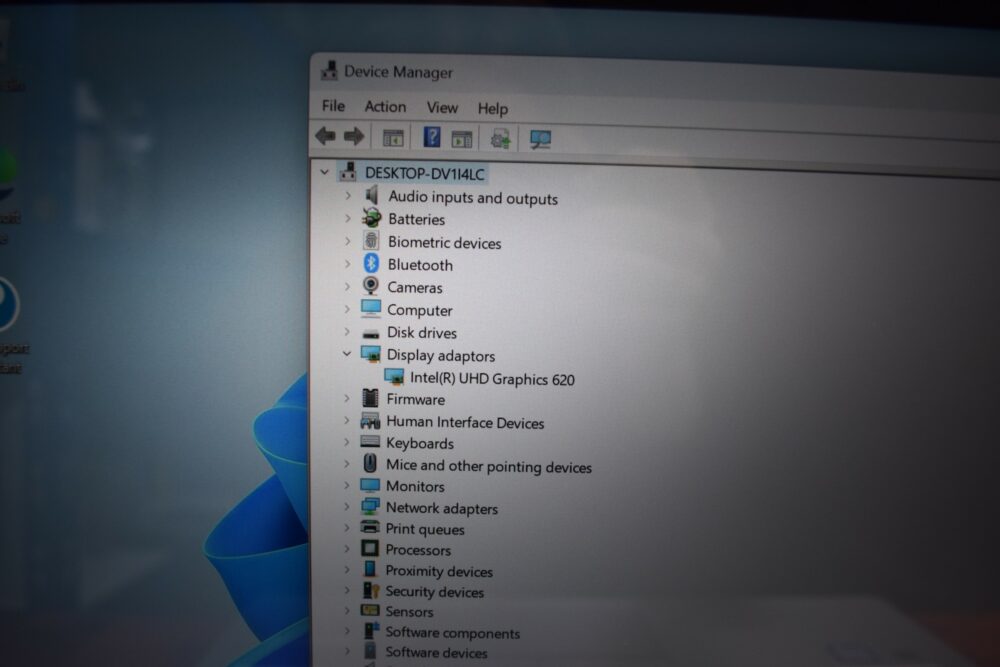The image size is (1000, 667).
Task: Expand the Firmware category arrow
Action: point(347,399)
